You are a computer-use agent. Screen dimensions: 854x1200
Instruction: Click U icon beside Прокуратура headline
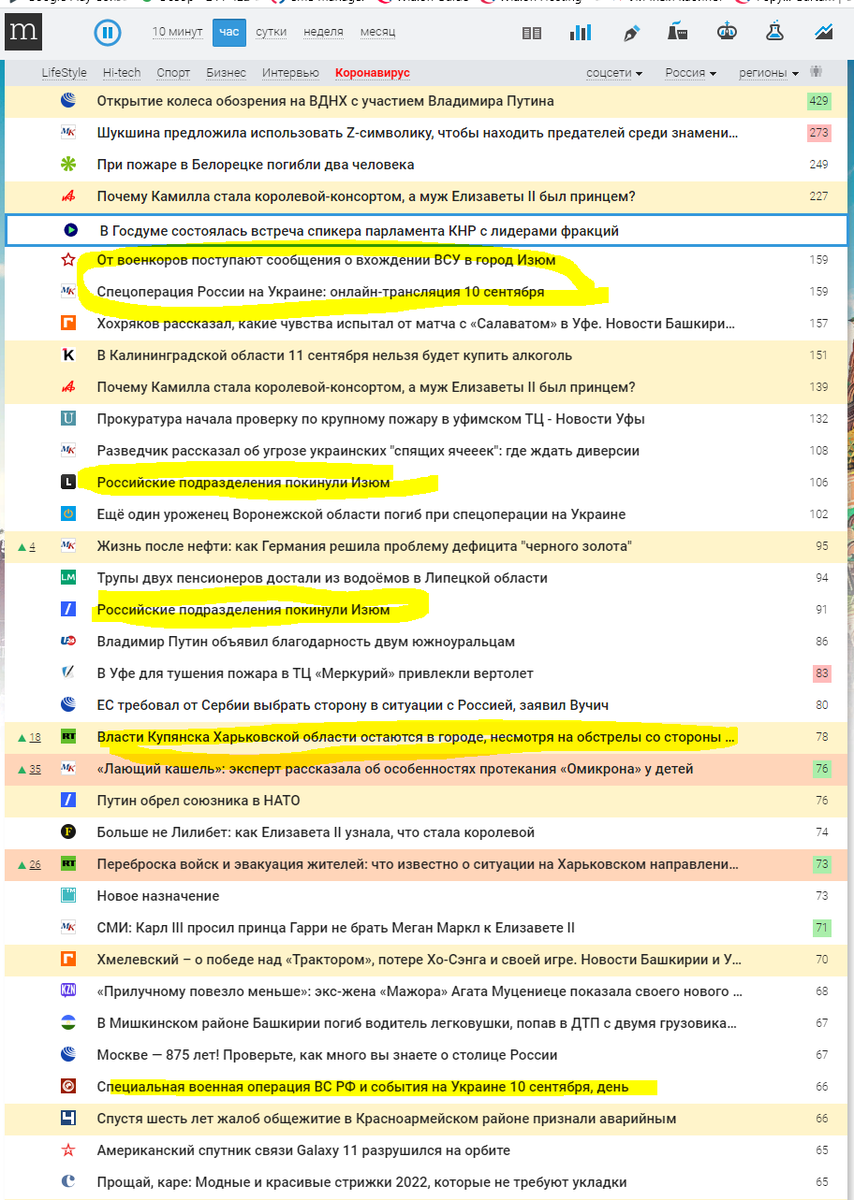68,419
